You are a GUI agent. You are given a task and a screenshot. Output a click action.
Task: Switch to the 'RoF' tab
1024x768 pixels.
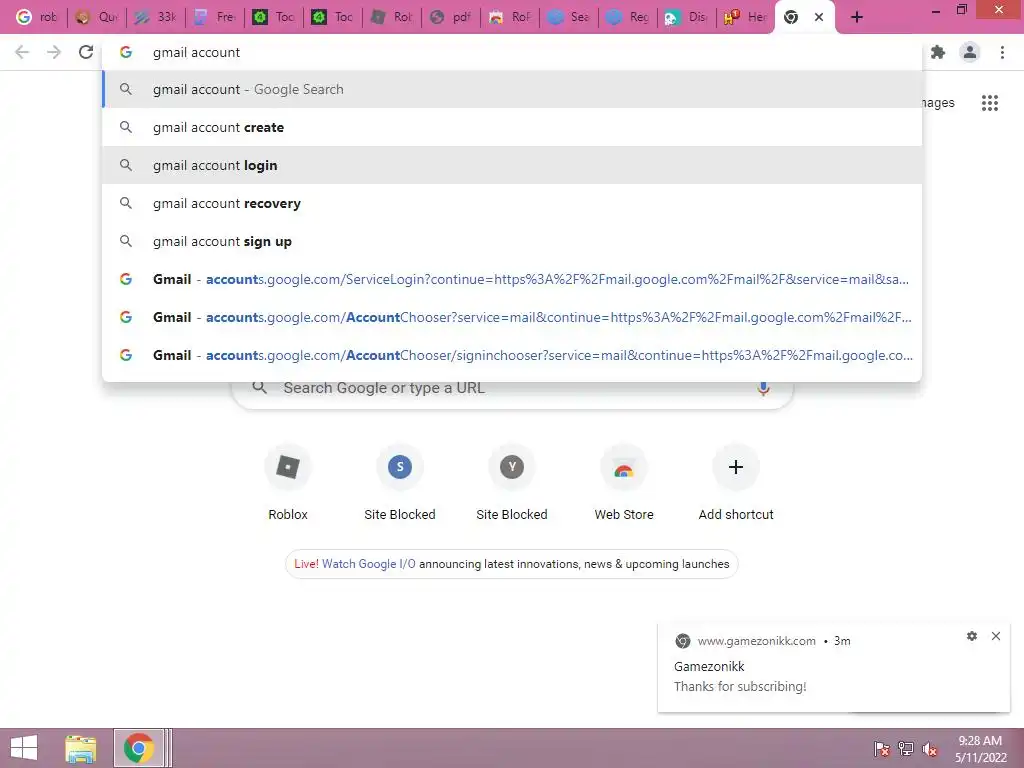tap(509, 17)
